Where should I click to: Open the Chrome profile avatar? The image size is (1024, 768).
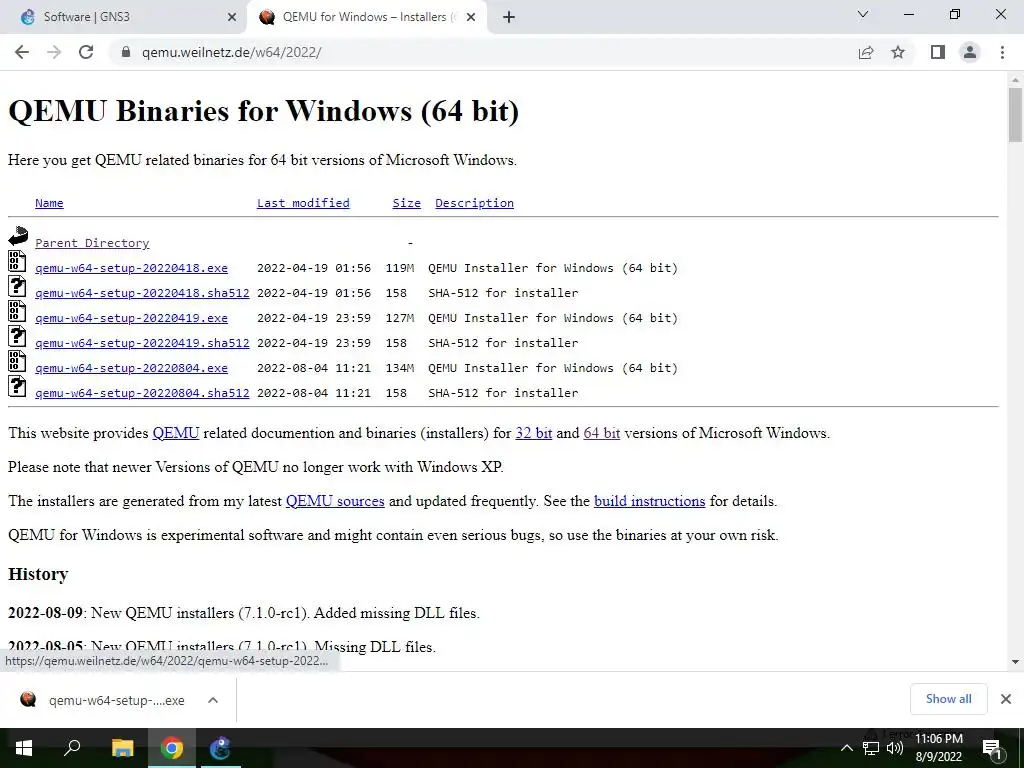pos(970,52)
